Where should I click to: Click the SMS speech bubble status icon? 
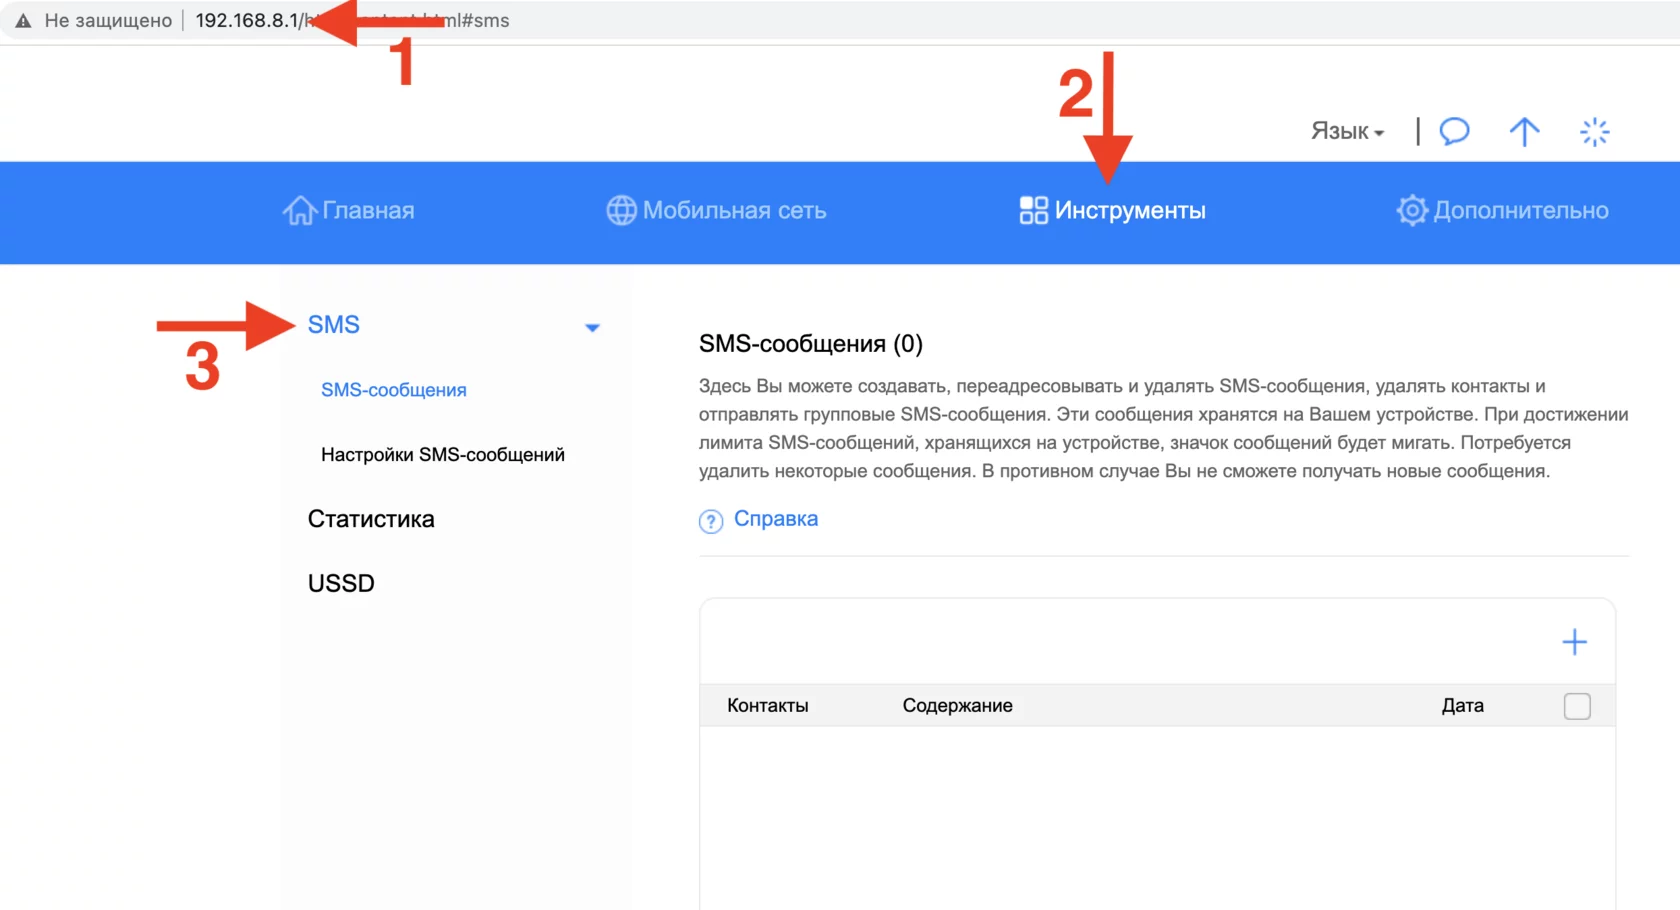tap(1455, 130)
